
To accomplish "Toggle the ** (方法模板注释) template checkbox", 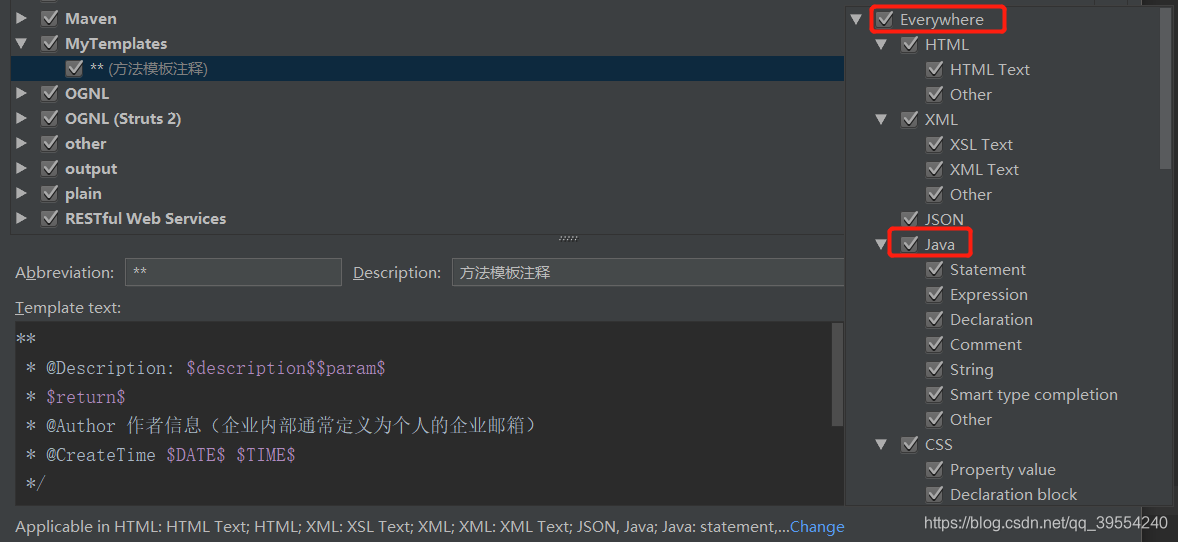I will tap(74, 68).
